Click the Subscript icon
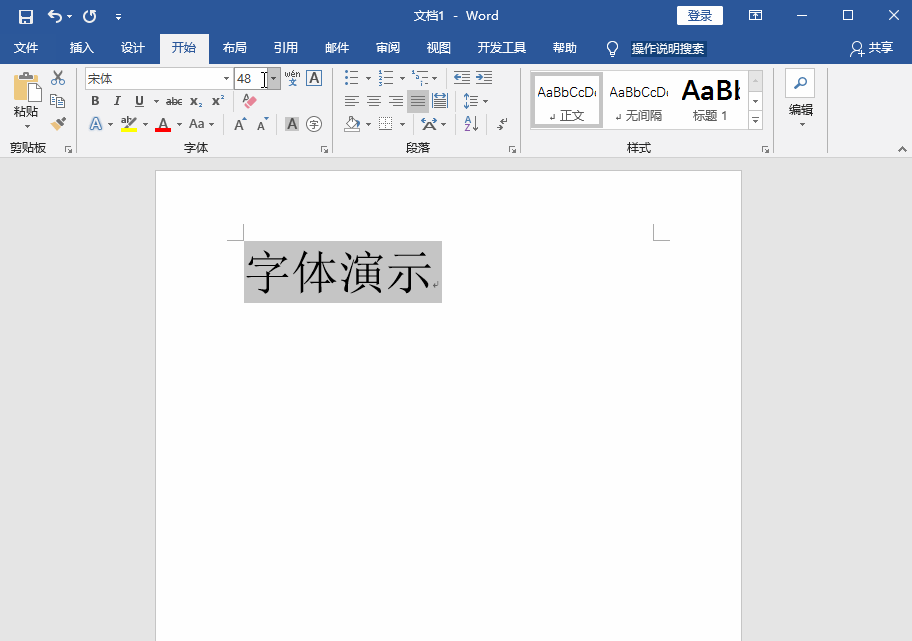The image size is (912, 641). (195, 101)
